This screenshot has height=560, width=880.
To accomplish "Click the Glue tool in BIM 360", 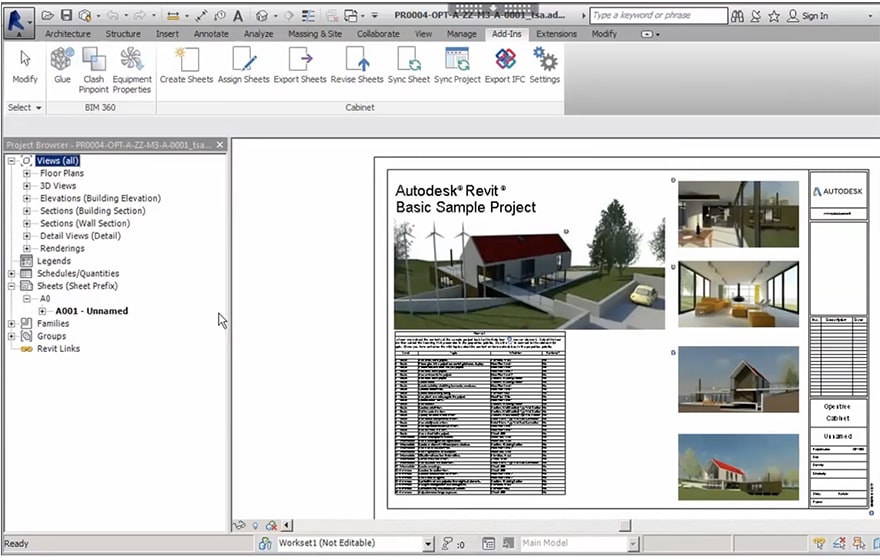I will (62, 66).
